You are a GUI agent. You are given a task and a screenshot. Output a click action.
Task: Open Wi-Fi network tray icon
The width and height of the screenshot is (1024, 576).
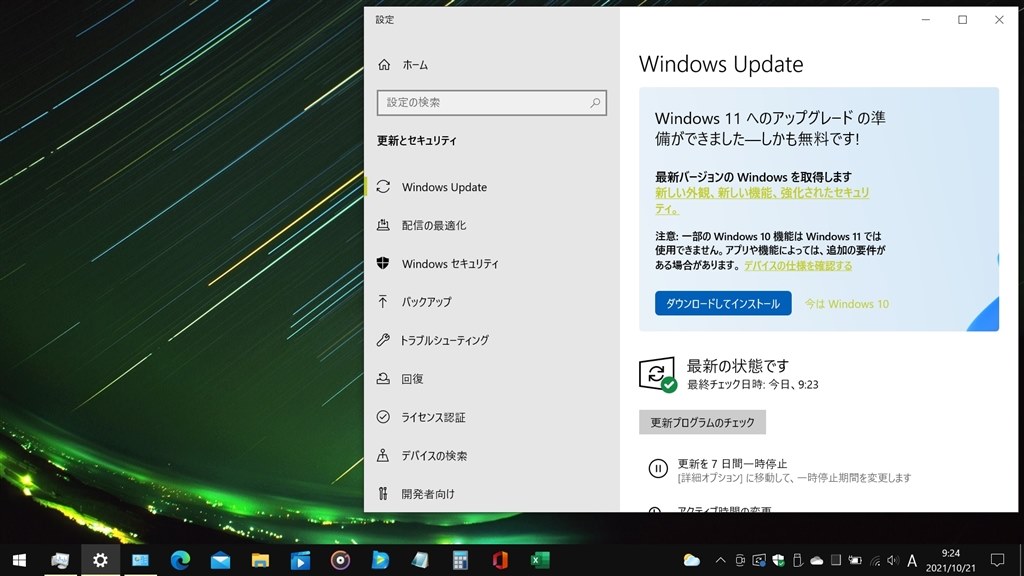click(875, 560)
